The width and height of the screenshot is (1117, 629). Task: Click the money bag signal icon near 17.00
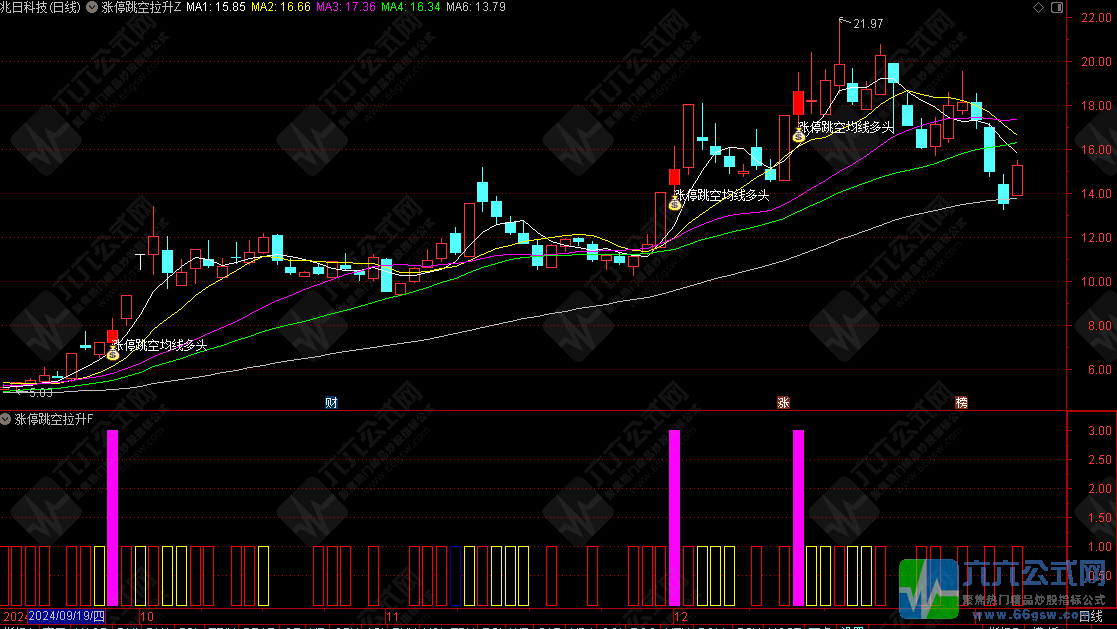799,135
